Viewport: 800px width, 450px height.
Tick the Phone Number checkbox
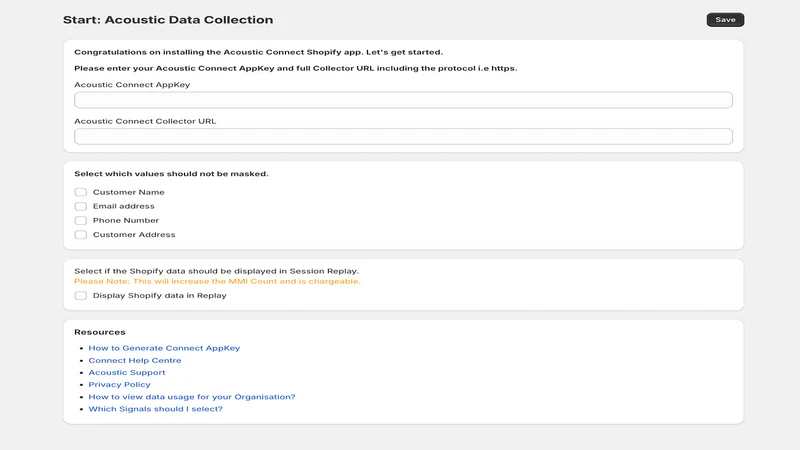(x=81, y=220)
